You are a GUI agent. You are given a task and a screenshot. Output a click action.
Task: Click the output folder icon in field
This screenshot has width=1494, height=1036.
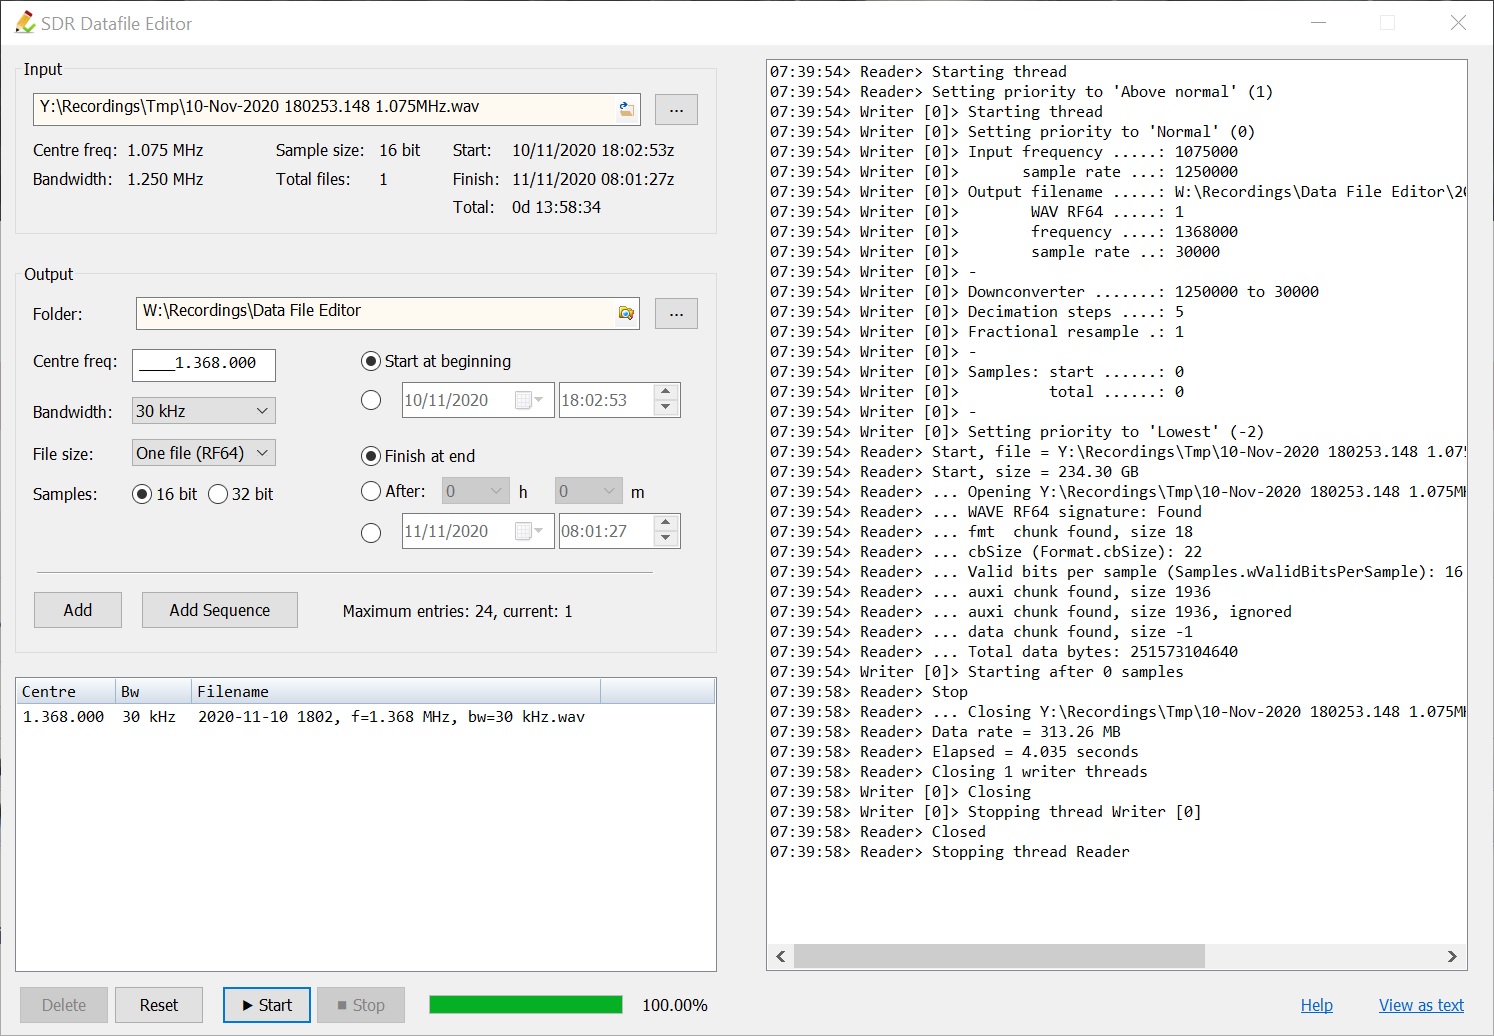[626, 313]
